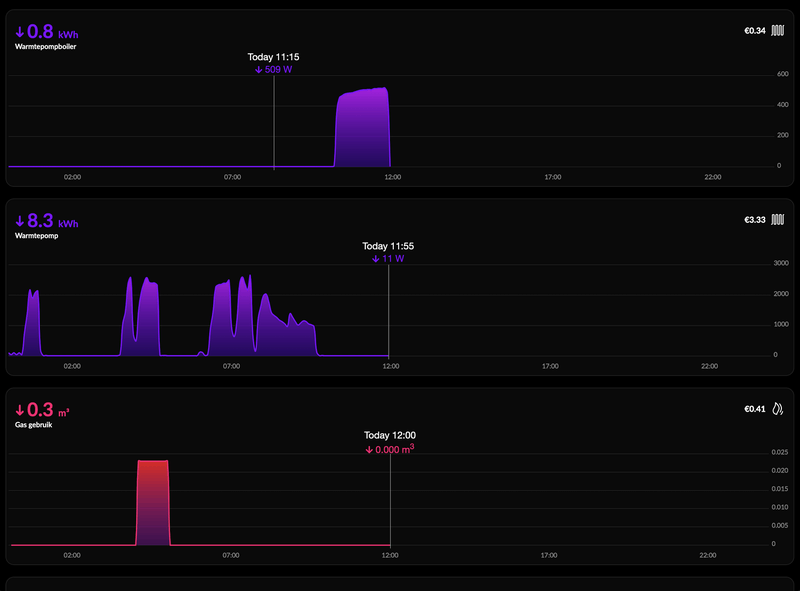This screenshot has width=800, height=591.
Task: Click the 17:00 label under Warmtepomp chart
Action: 550,366
